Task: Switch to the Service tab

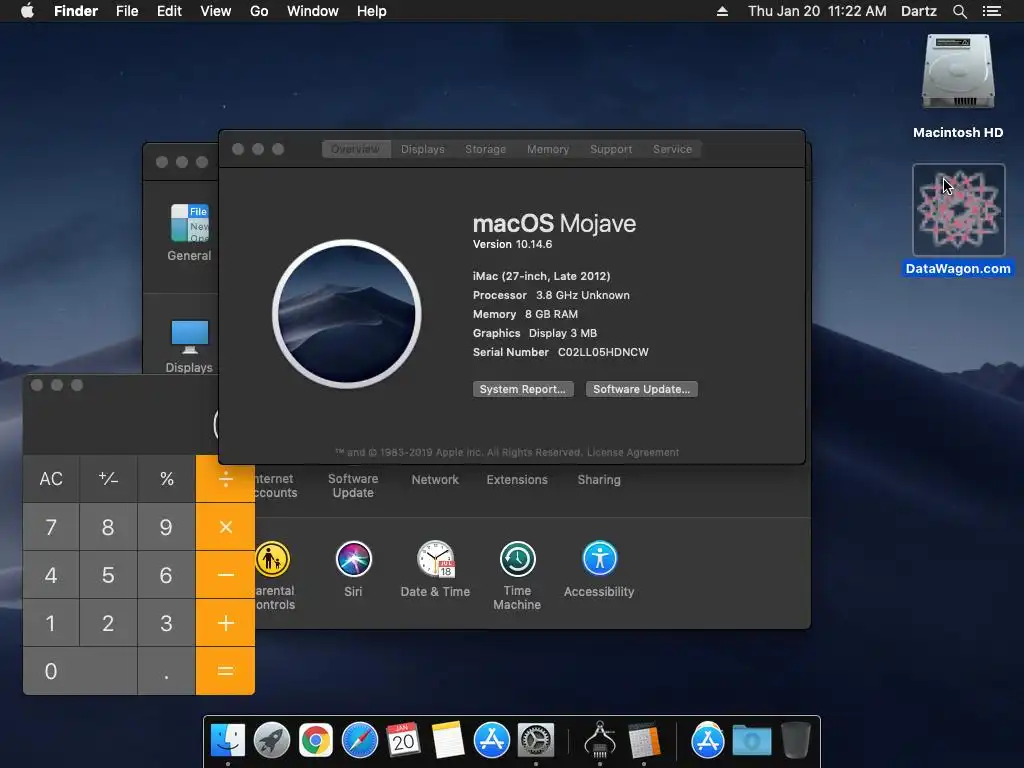Action: click(672, 149)
